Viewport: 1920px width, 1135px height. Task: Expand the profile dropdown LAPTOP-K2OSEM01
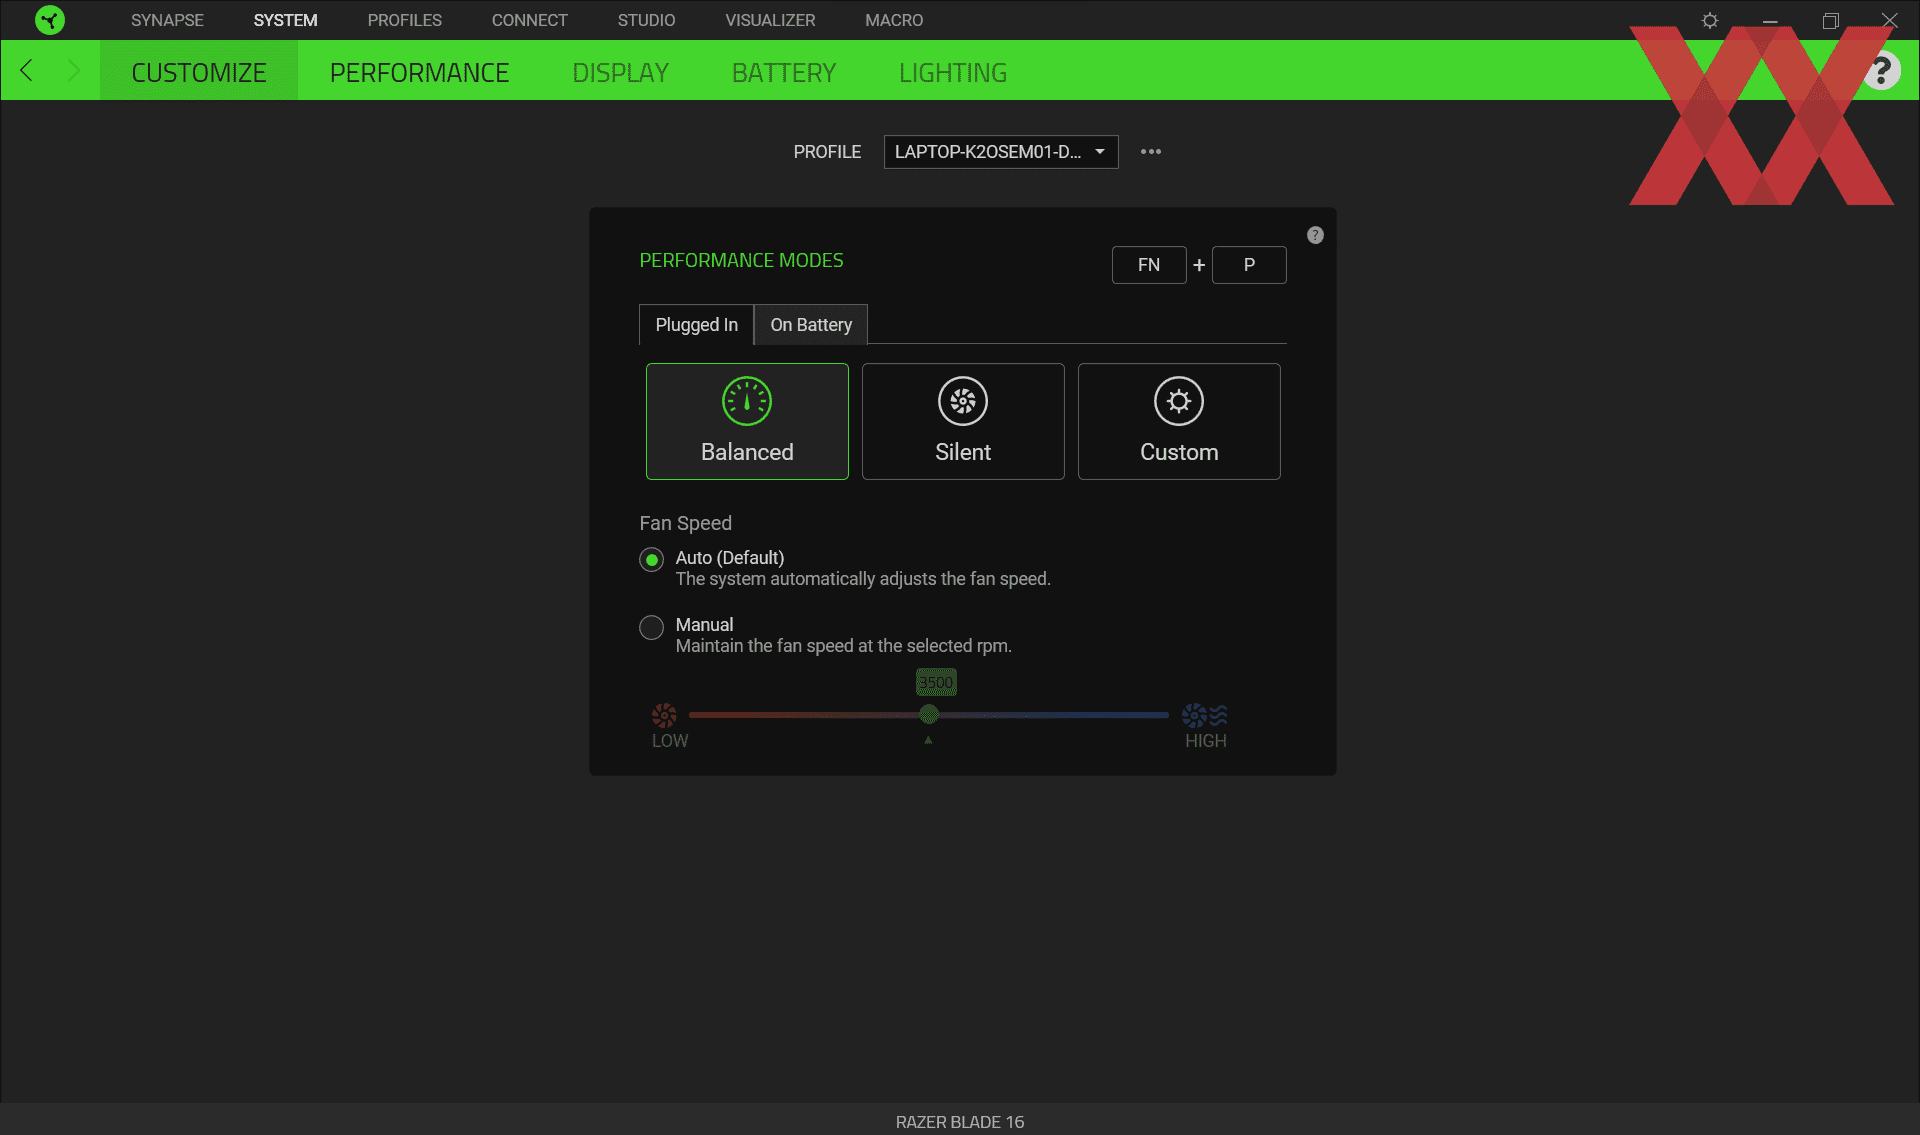pos(1001,152)
